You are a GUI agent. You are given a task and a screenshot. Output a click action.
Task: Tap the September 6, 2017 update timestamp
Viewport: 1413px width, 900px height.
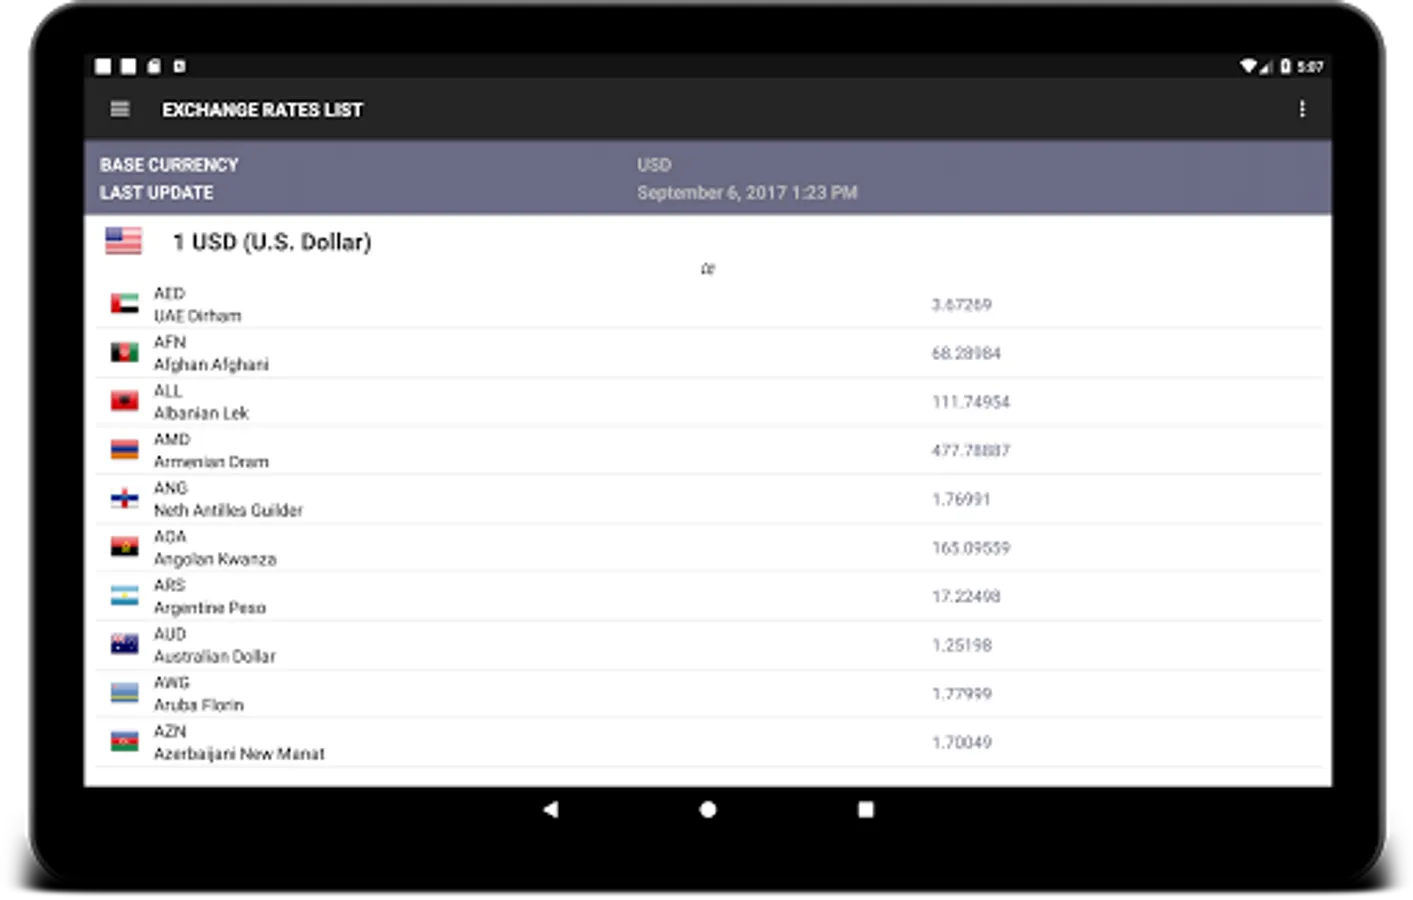(x=747, y=192)
